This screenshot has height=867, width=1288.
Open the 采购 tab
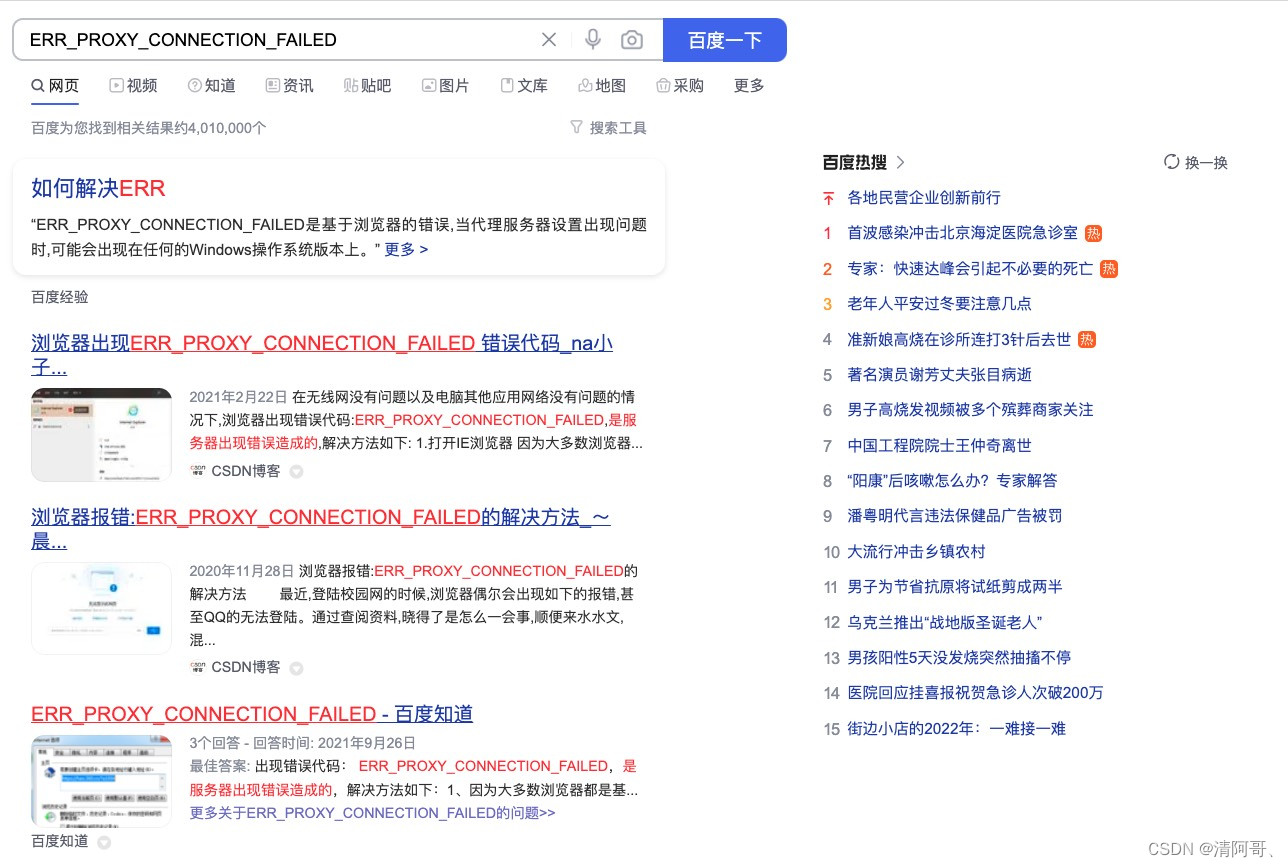(680, 86)
